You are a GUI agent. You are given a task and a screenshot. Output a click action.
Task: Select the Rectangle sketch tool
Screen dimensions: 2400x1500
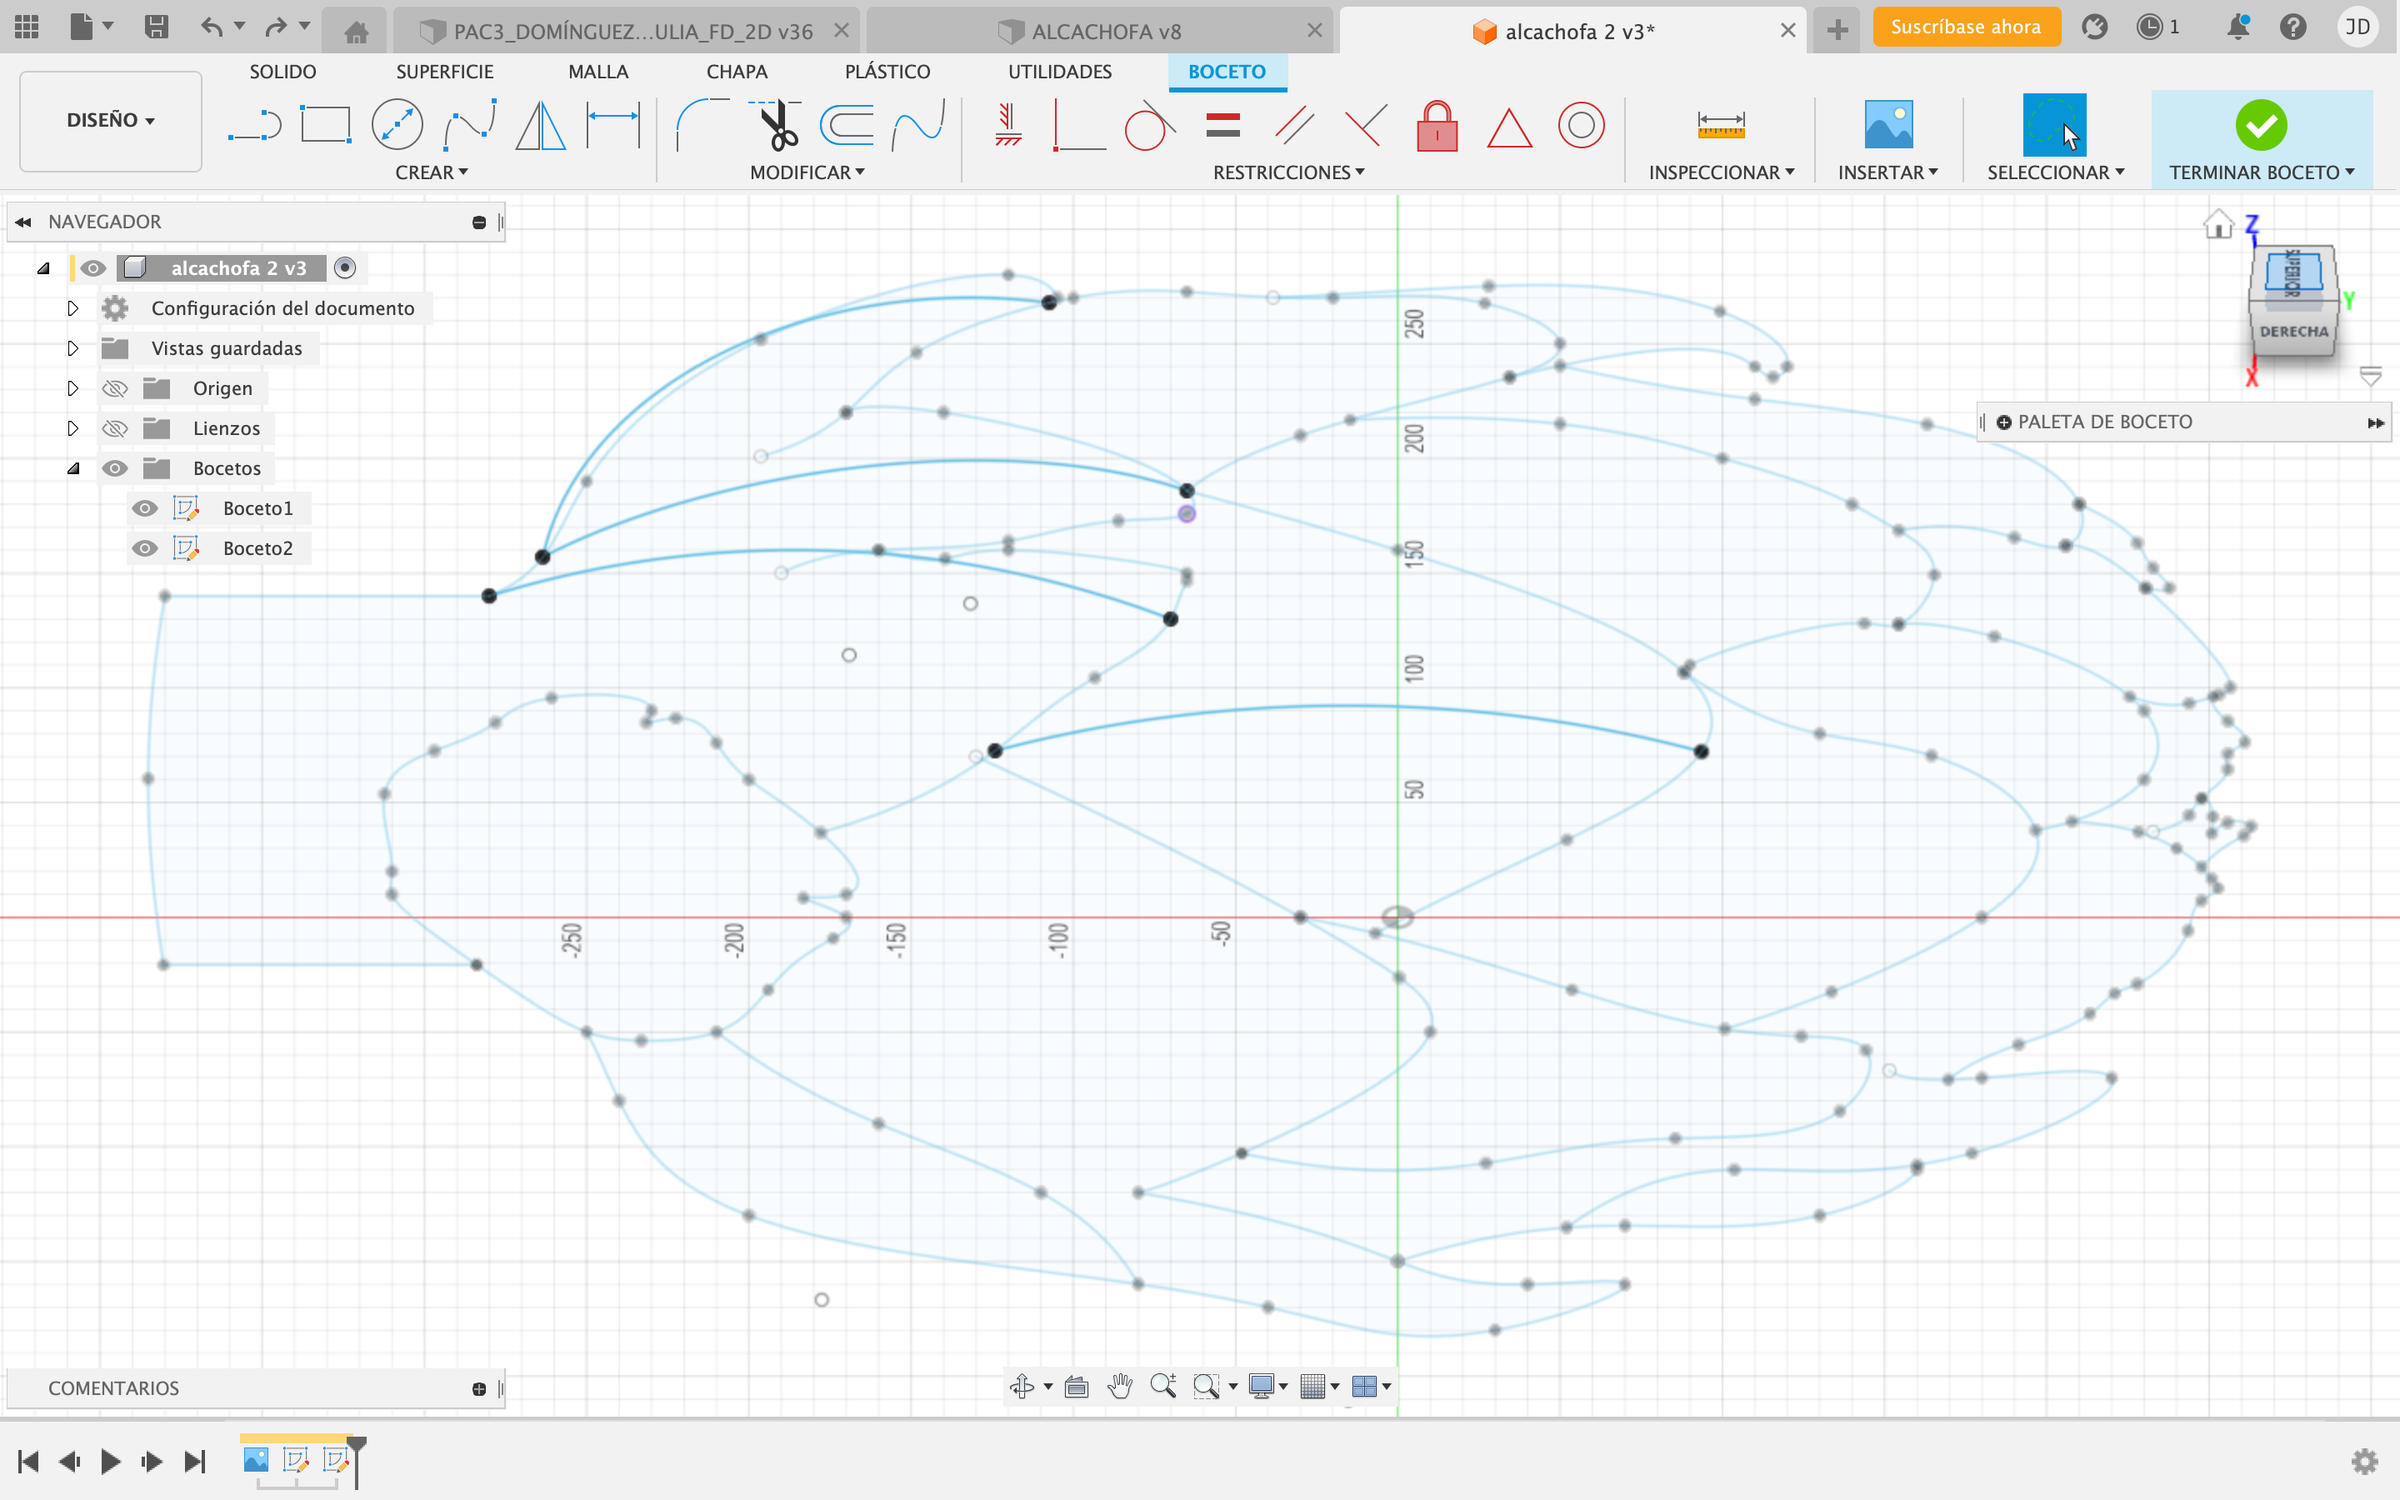point(325,126)
